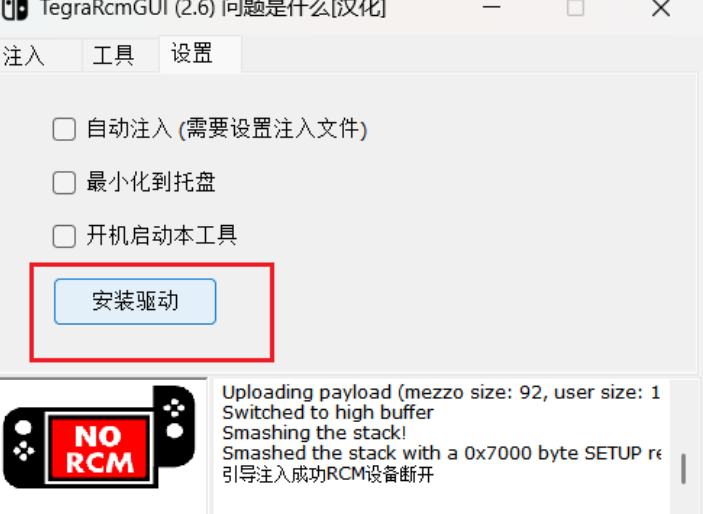Click the NO RCM Switch status image
Viewport: 703px width, 514px height.
coord(100,437)
